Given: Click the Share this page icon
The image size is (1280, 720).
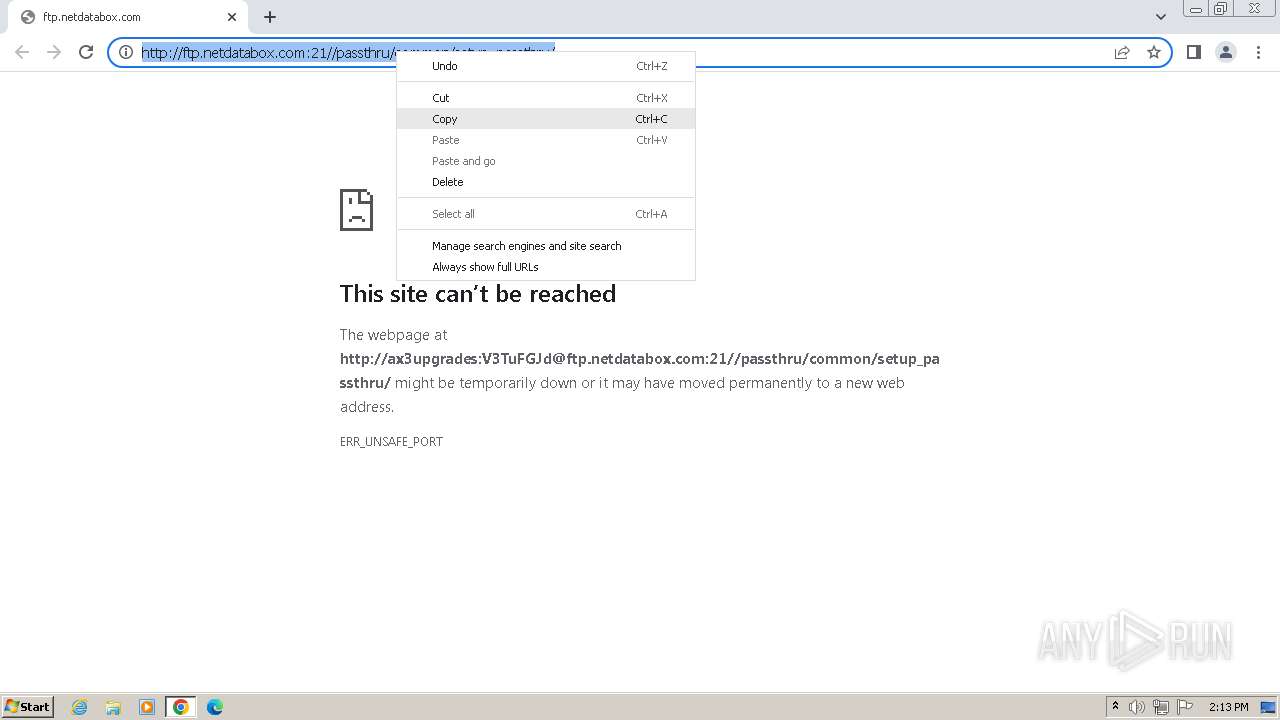Looking at the screenshot, I should pos(1122,52).
